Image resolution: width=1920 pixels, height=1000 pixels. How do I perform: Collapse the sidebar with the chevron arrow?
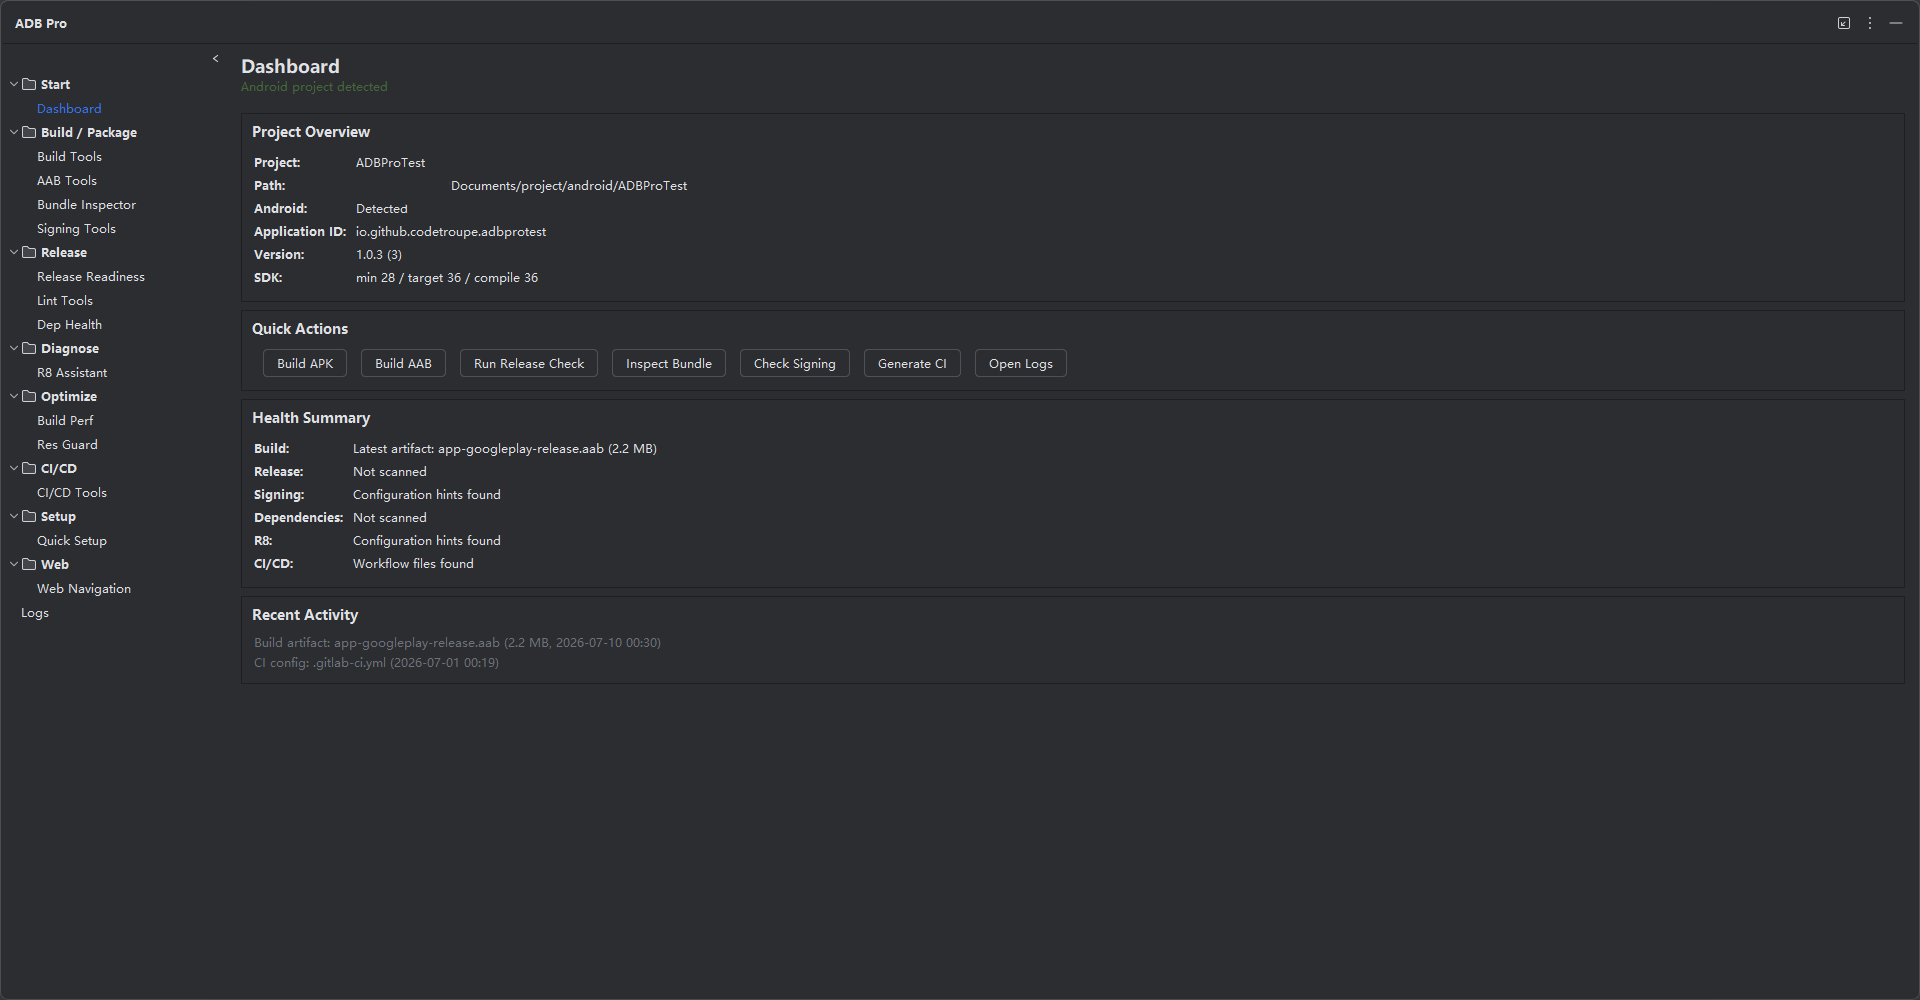tap(215, 59)
